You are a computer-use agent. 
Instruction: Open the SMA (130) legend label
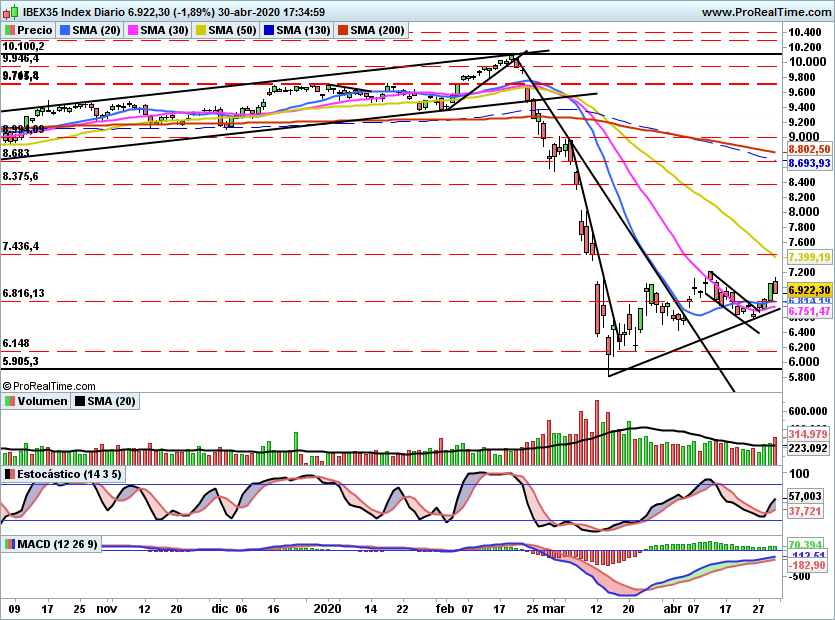coord(304,30)
